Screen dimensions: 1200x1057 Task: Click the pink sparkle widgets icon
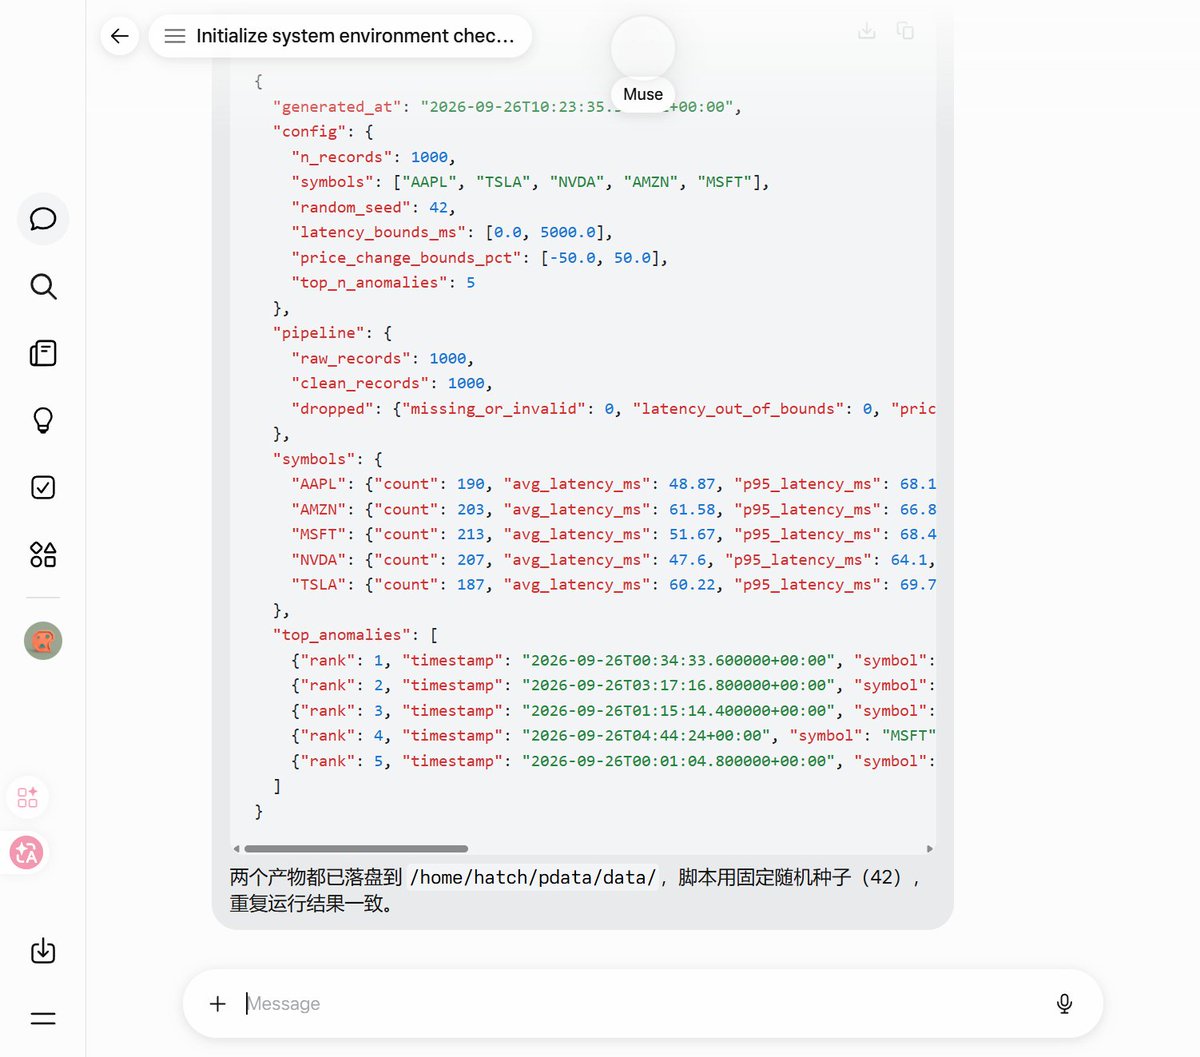pyautogui.click(x=27, y=798)
